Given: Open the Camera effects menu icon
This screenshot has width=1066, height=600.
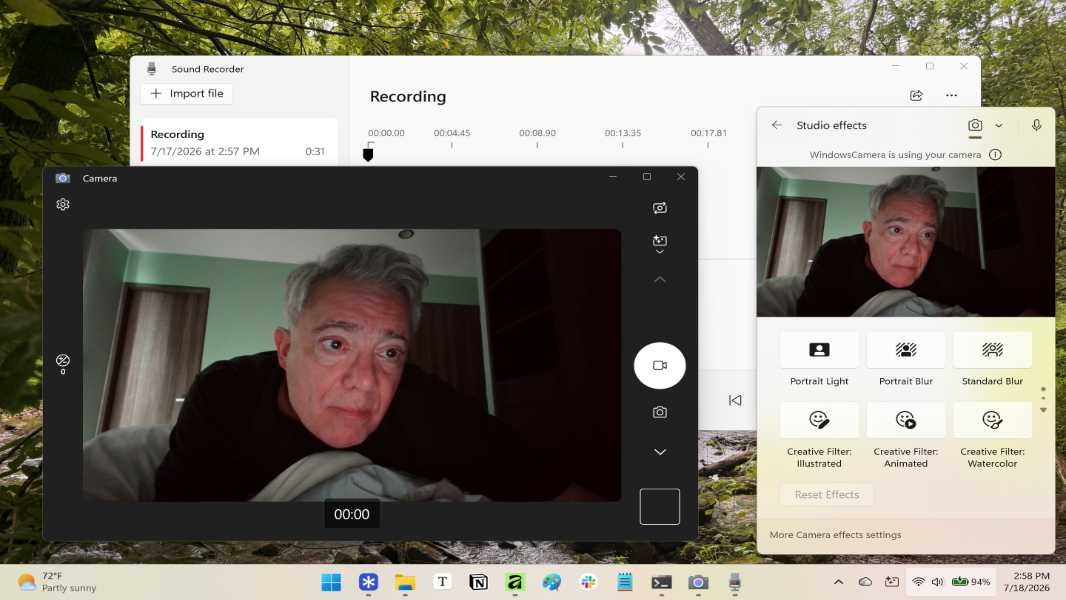Looking at the screenshot, I should coord(659,243).
